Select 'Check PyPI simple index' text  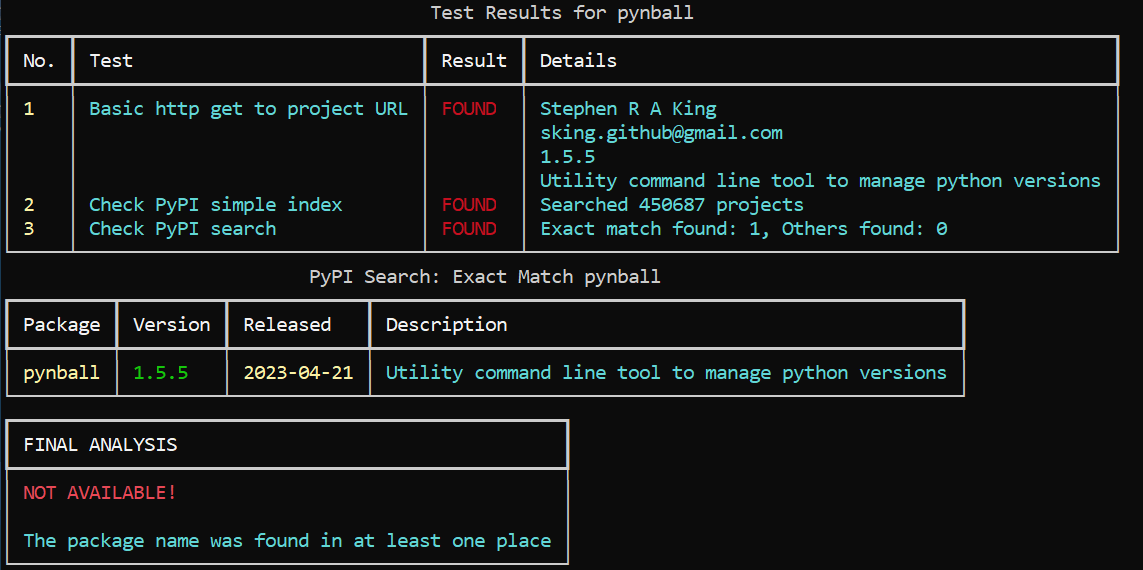[216, 205]
